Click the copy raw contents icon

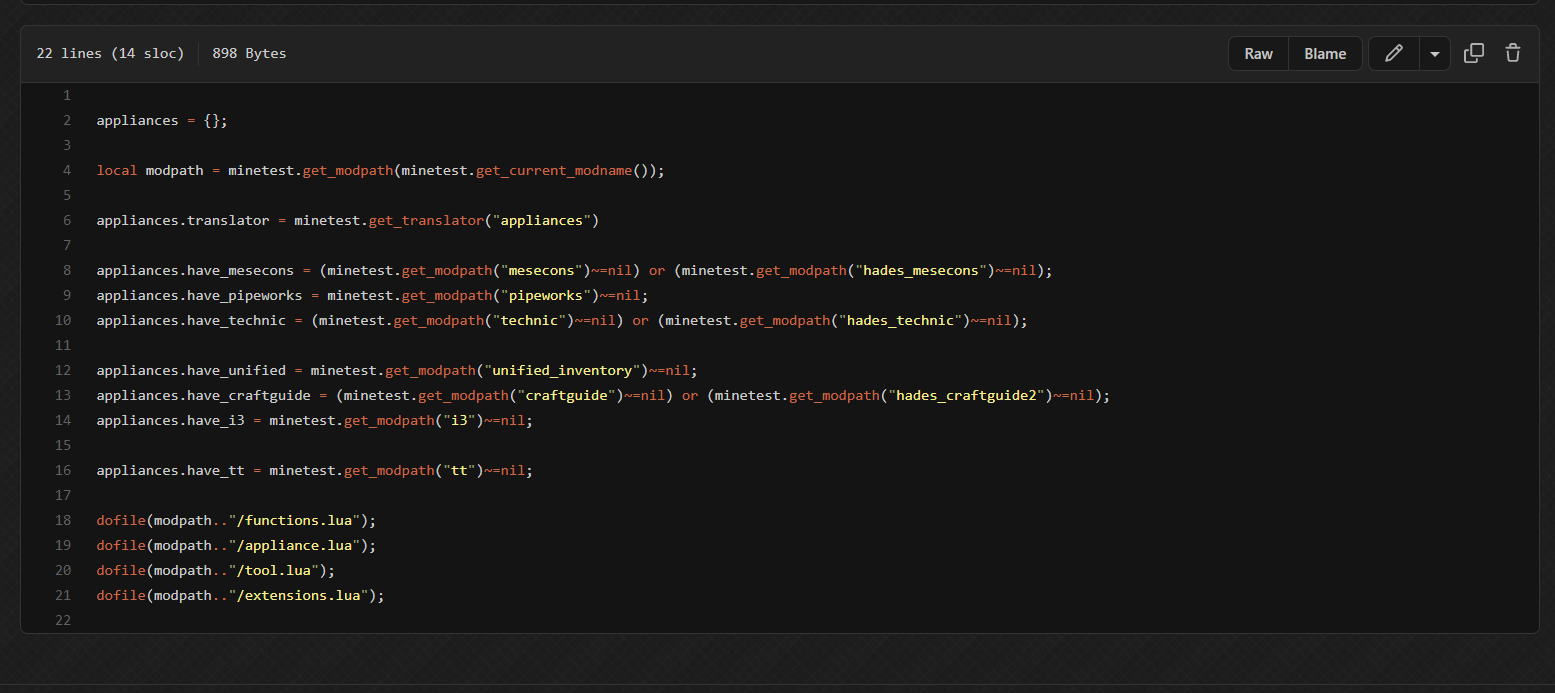click(x=1473, y=54)
